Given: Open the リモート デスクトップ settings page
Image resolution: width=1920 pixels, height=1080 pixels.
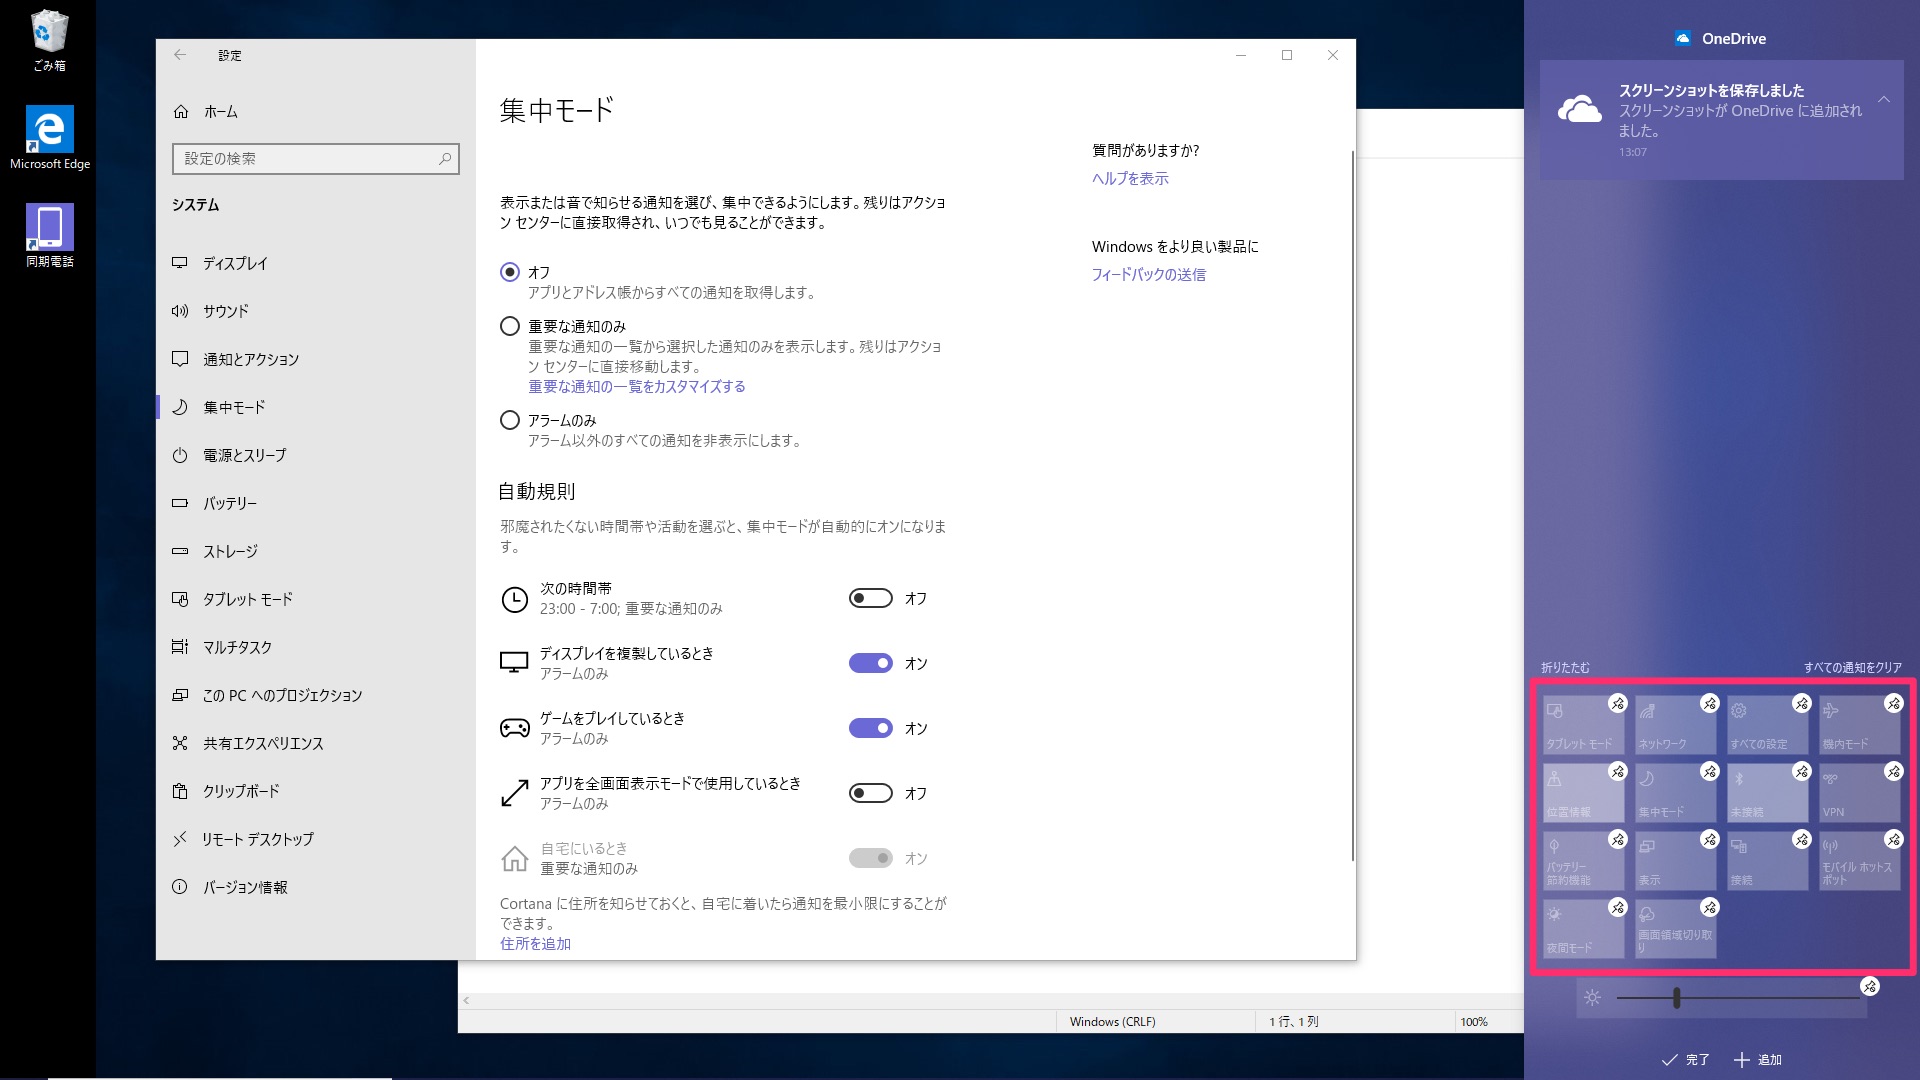Looking at the screenshot, I should pyautogui.click(x=316, y=839).
